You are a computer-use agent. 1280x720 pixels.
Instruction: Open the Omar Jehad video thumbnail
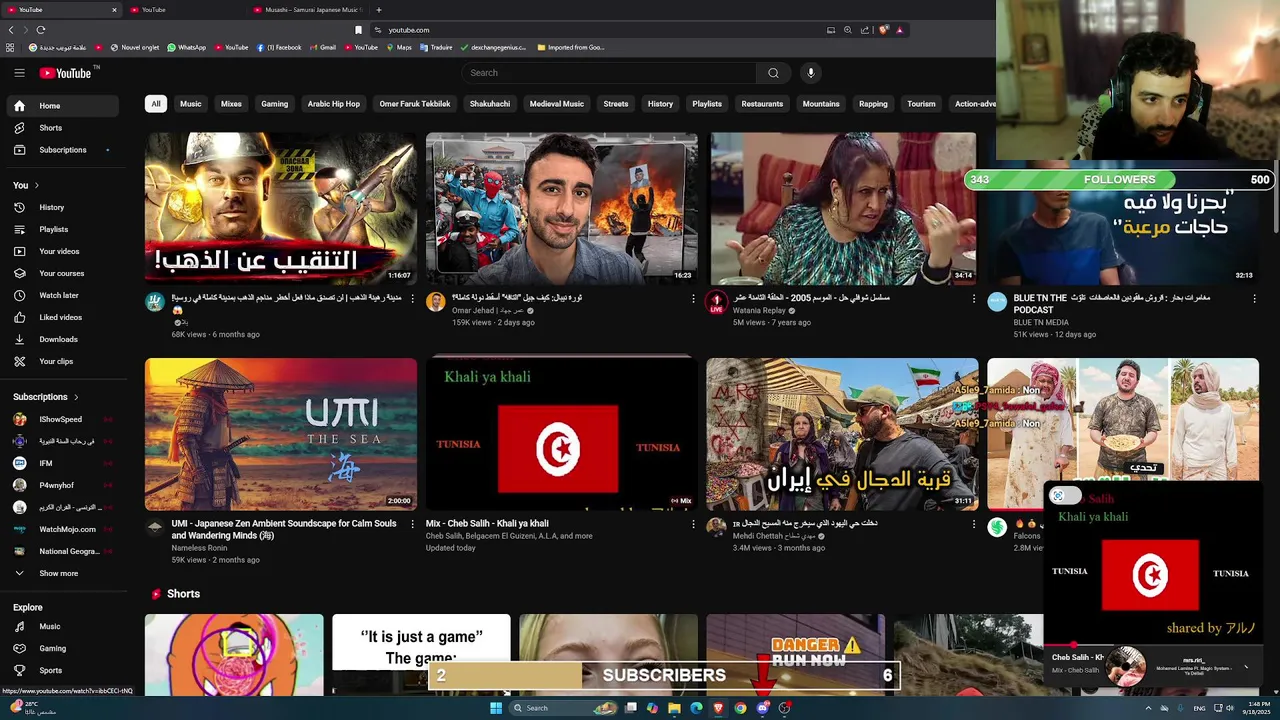tap(562, 209)
